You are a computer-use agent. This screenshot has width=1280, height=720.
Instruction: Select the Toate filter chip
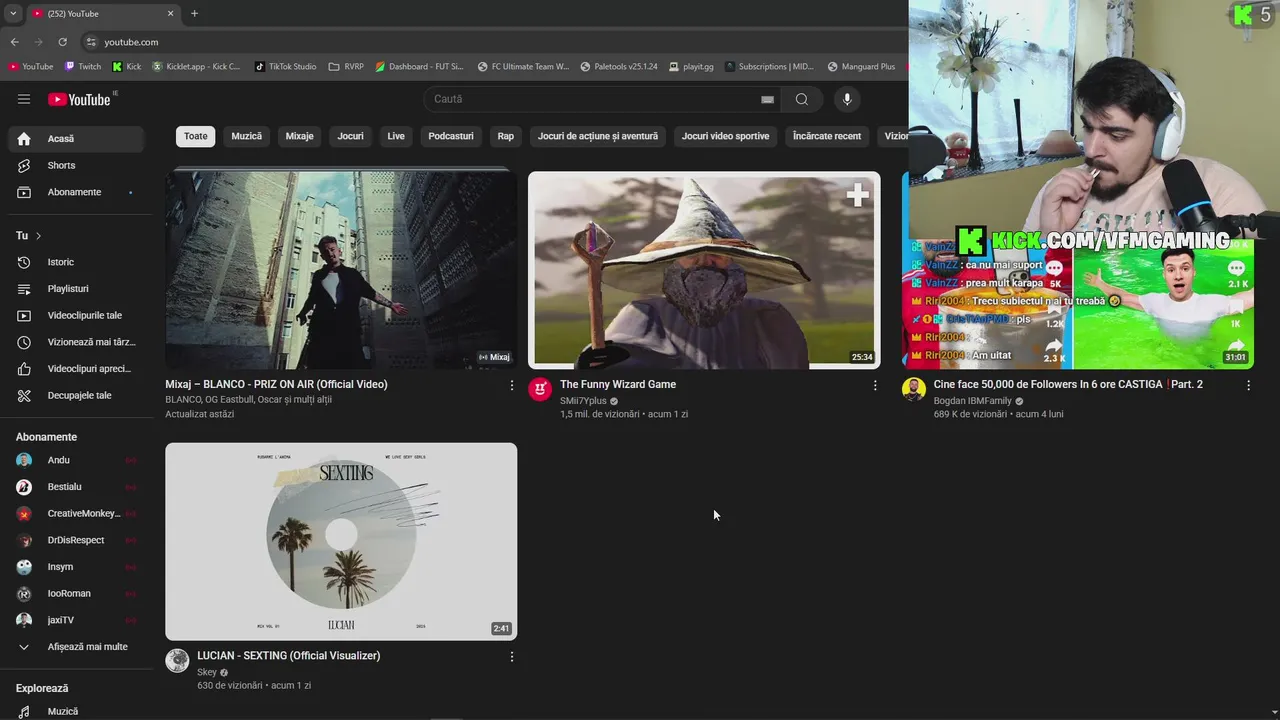tap(196, 136)
